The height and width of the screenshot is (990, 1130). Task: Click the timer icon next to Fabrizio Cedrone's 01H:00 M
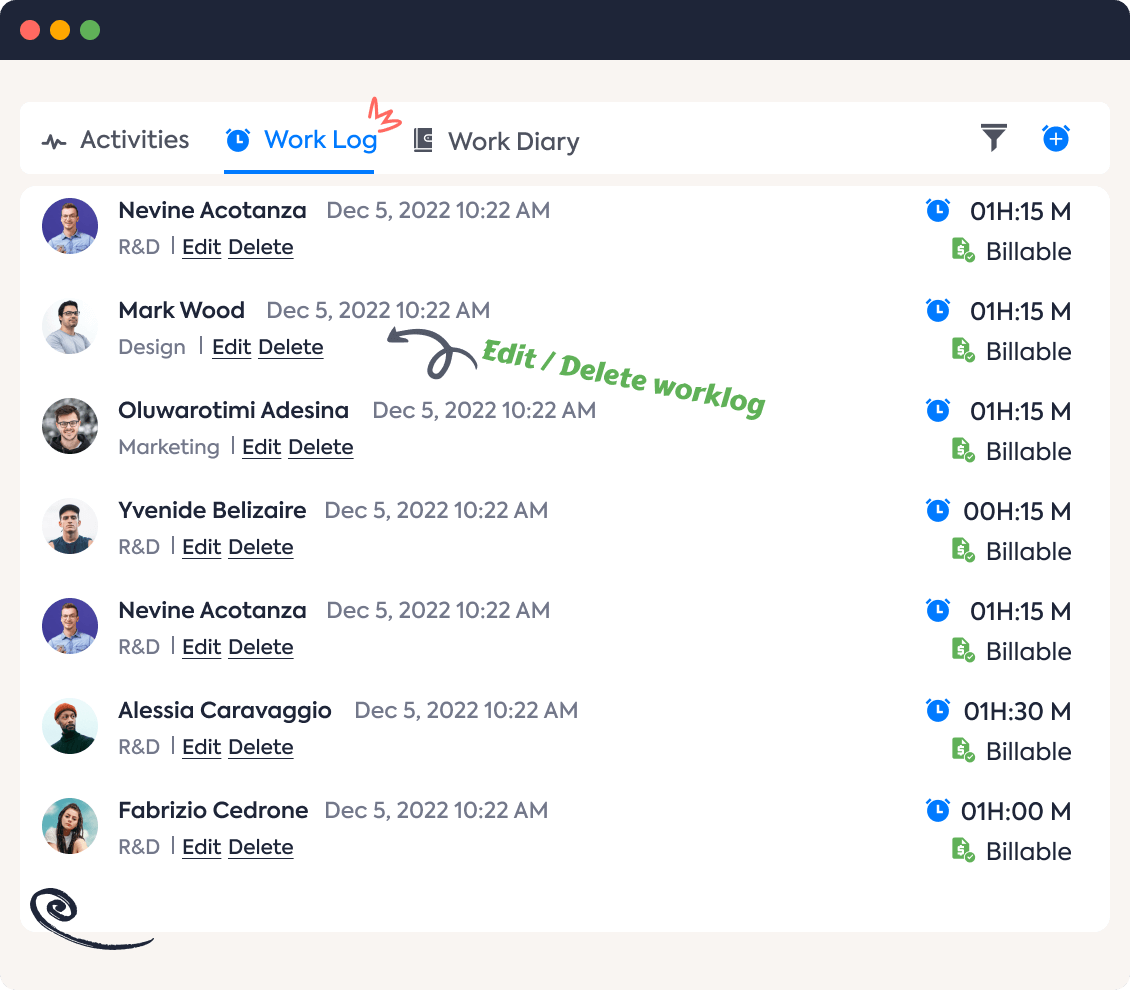pyautogui.click(x=938, y=811)
